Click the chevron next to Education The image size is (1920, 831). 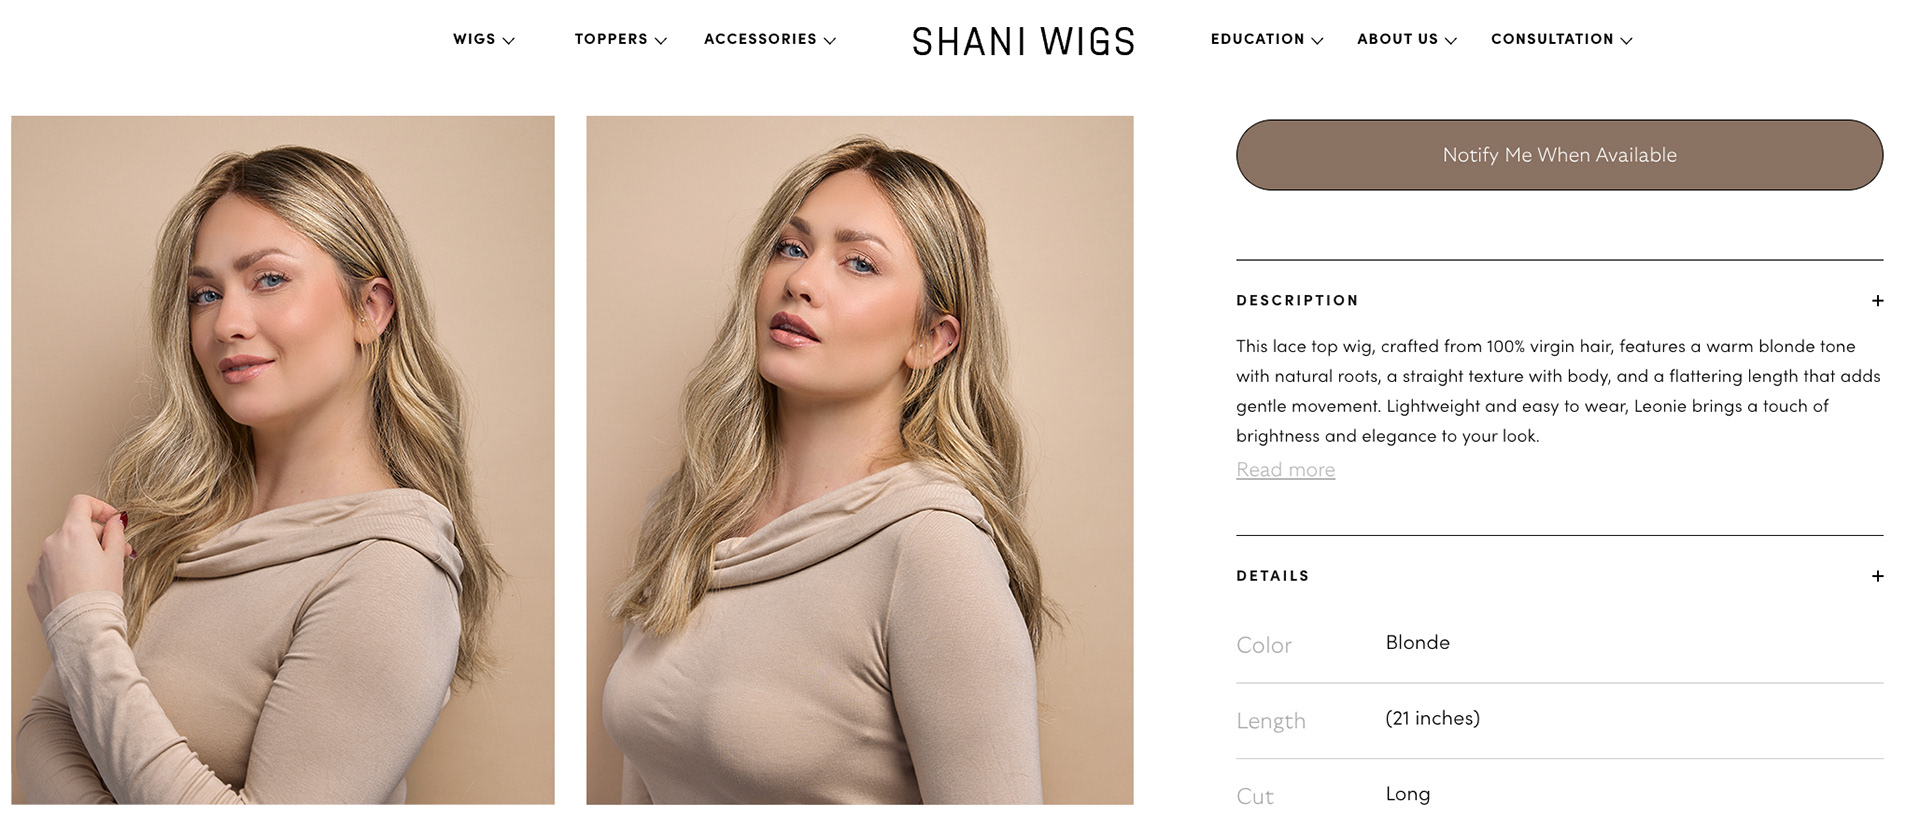1317,41
